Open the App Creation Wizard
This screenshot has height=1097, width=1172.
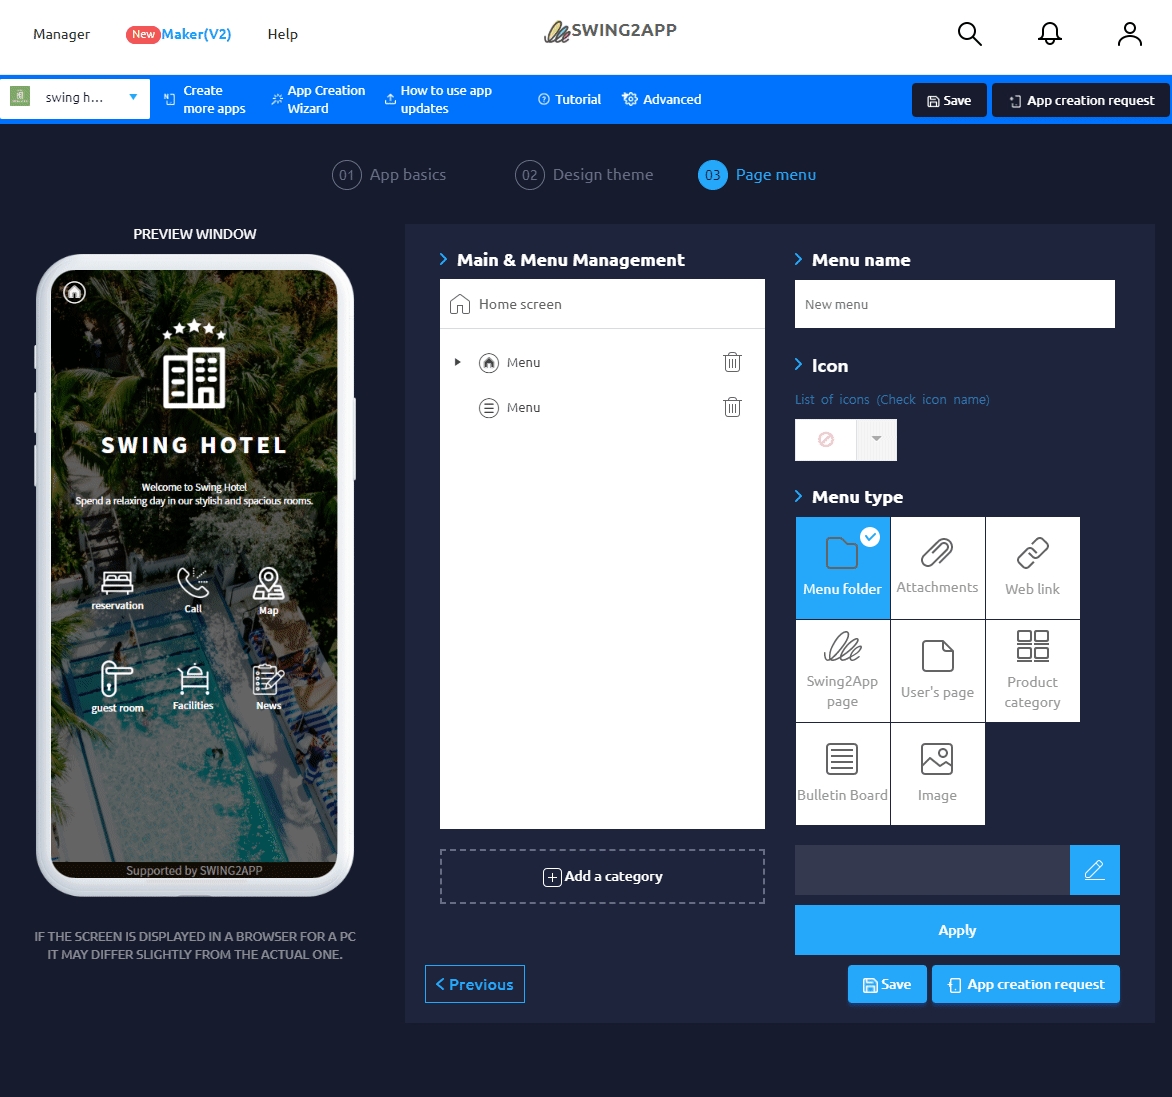[318, 99]
